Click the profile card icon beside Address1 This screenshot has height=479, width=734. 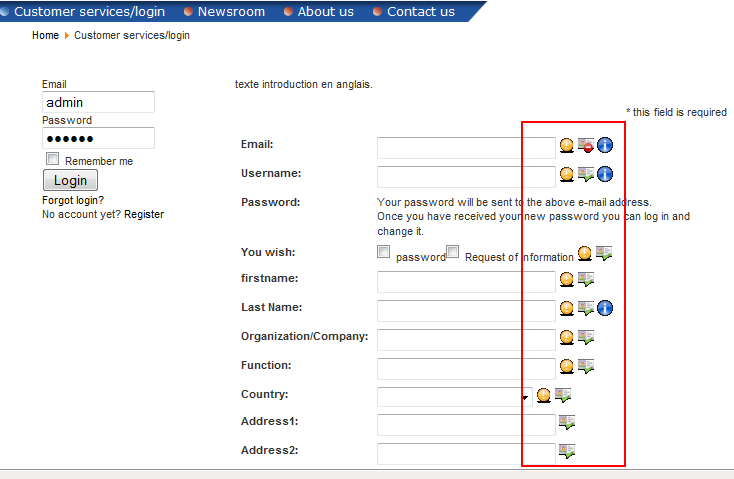click(x=567, y=423)
